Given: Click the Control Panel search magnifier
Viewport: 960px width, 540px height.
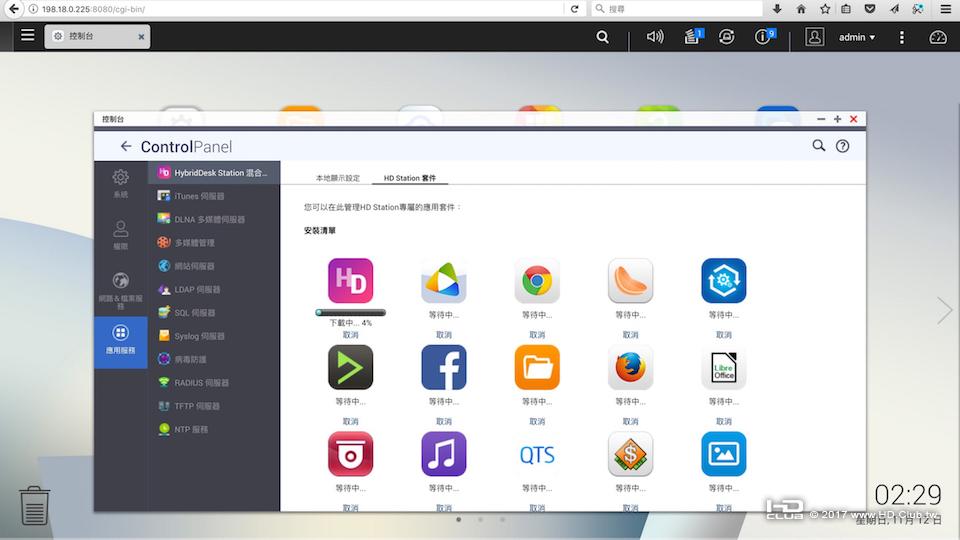Looking at the screenshot, I should [819, 146].
